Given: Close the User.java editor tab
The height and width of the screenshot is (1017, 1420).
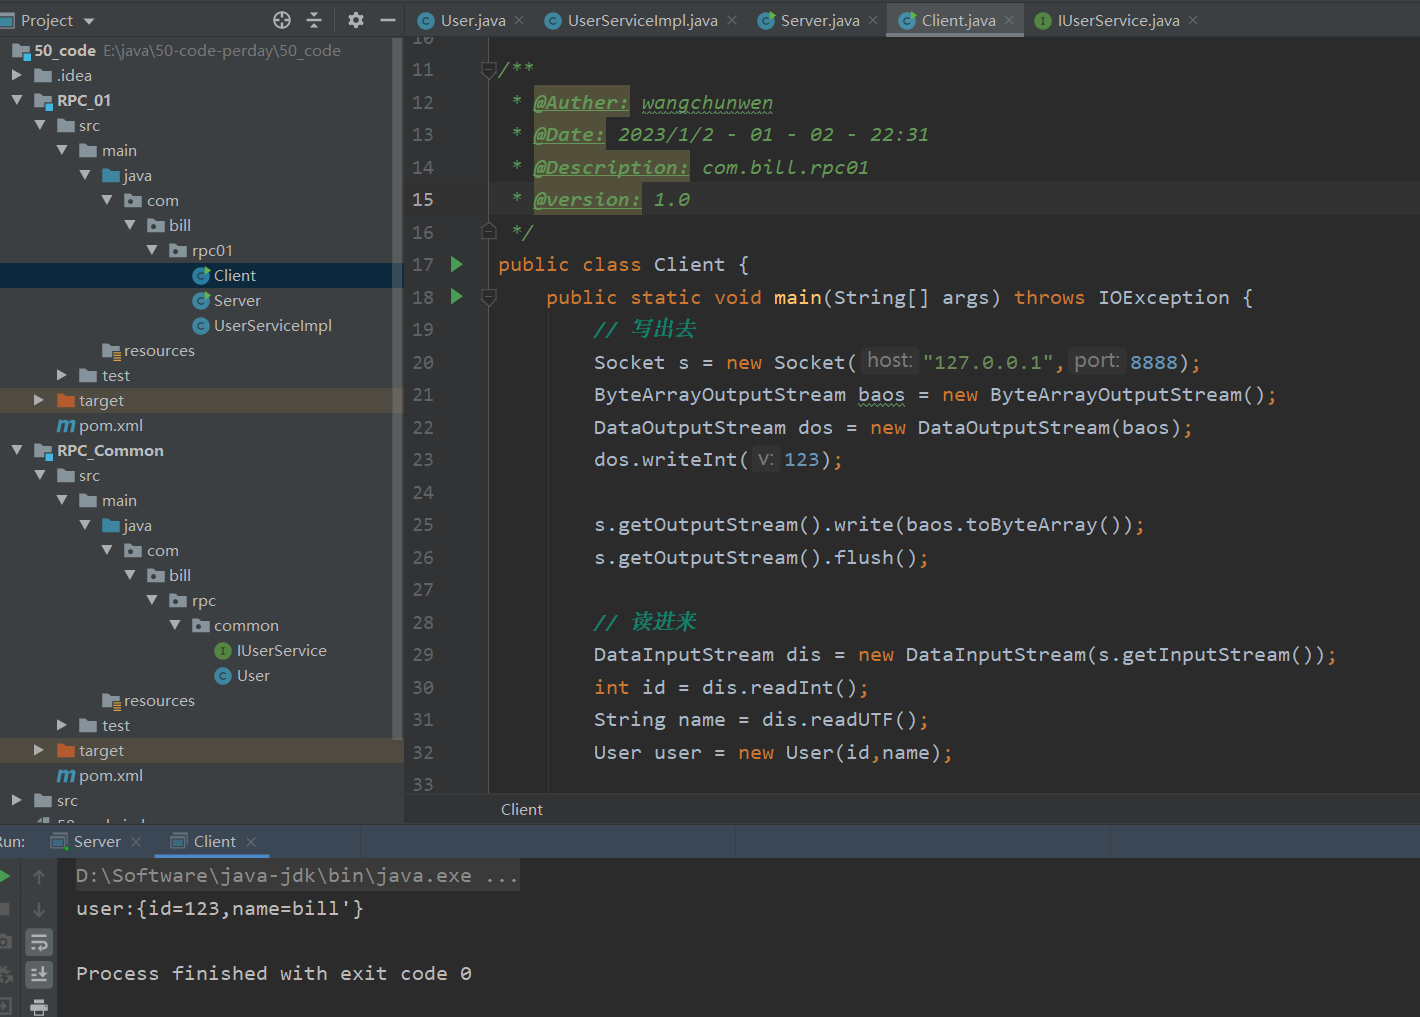Looking at the screenshot, I should pyautogui.click(x=519, y=20).
